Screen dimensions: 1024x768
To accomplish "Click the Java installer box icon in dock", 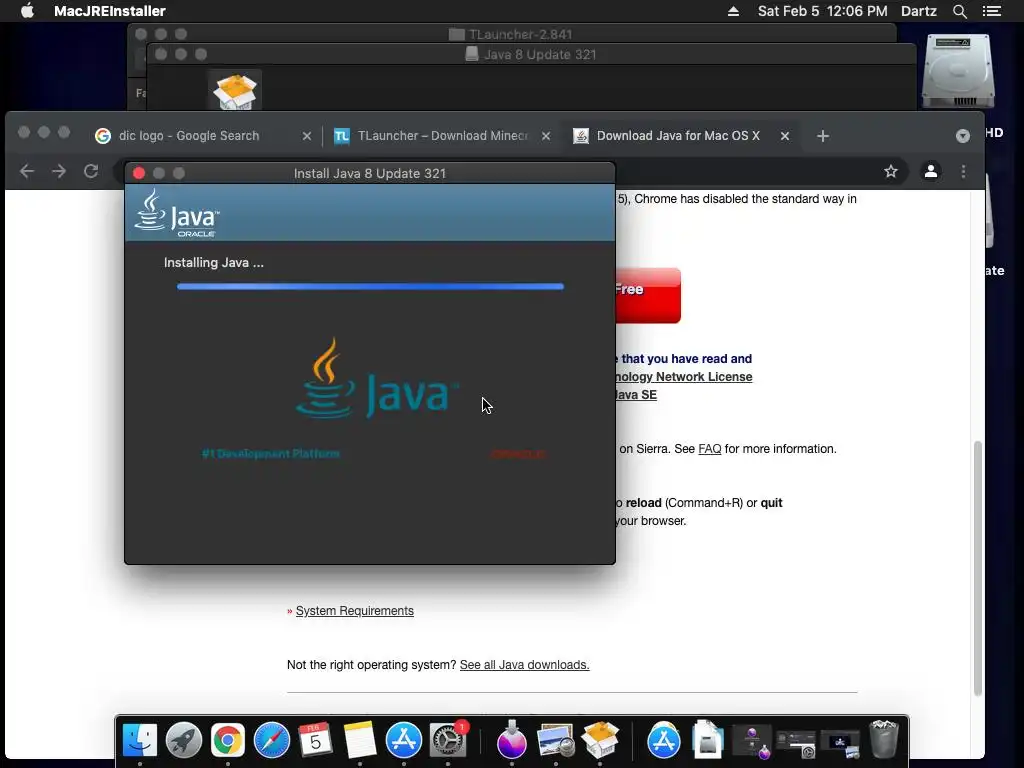I will tap(600, 740).
